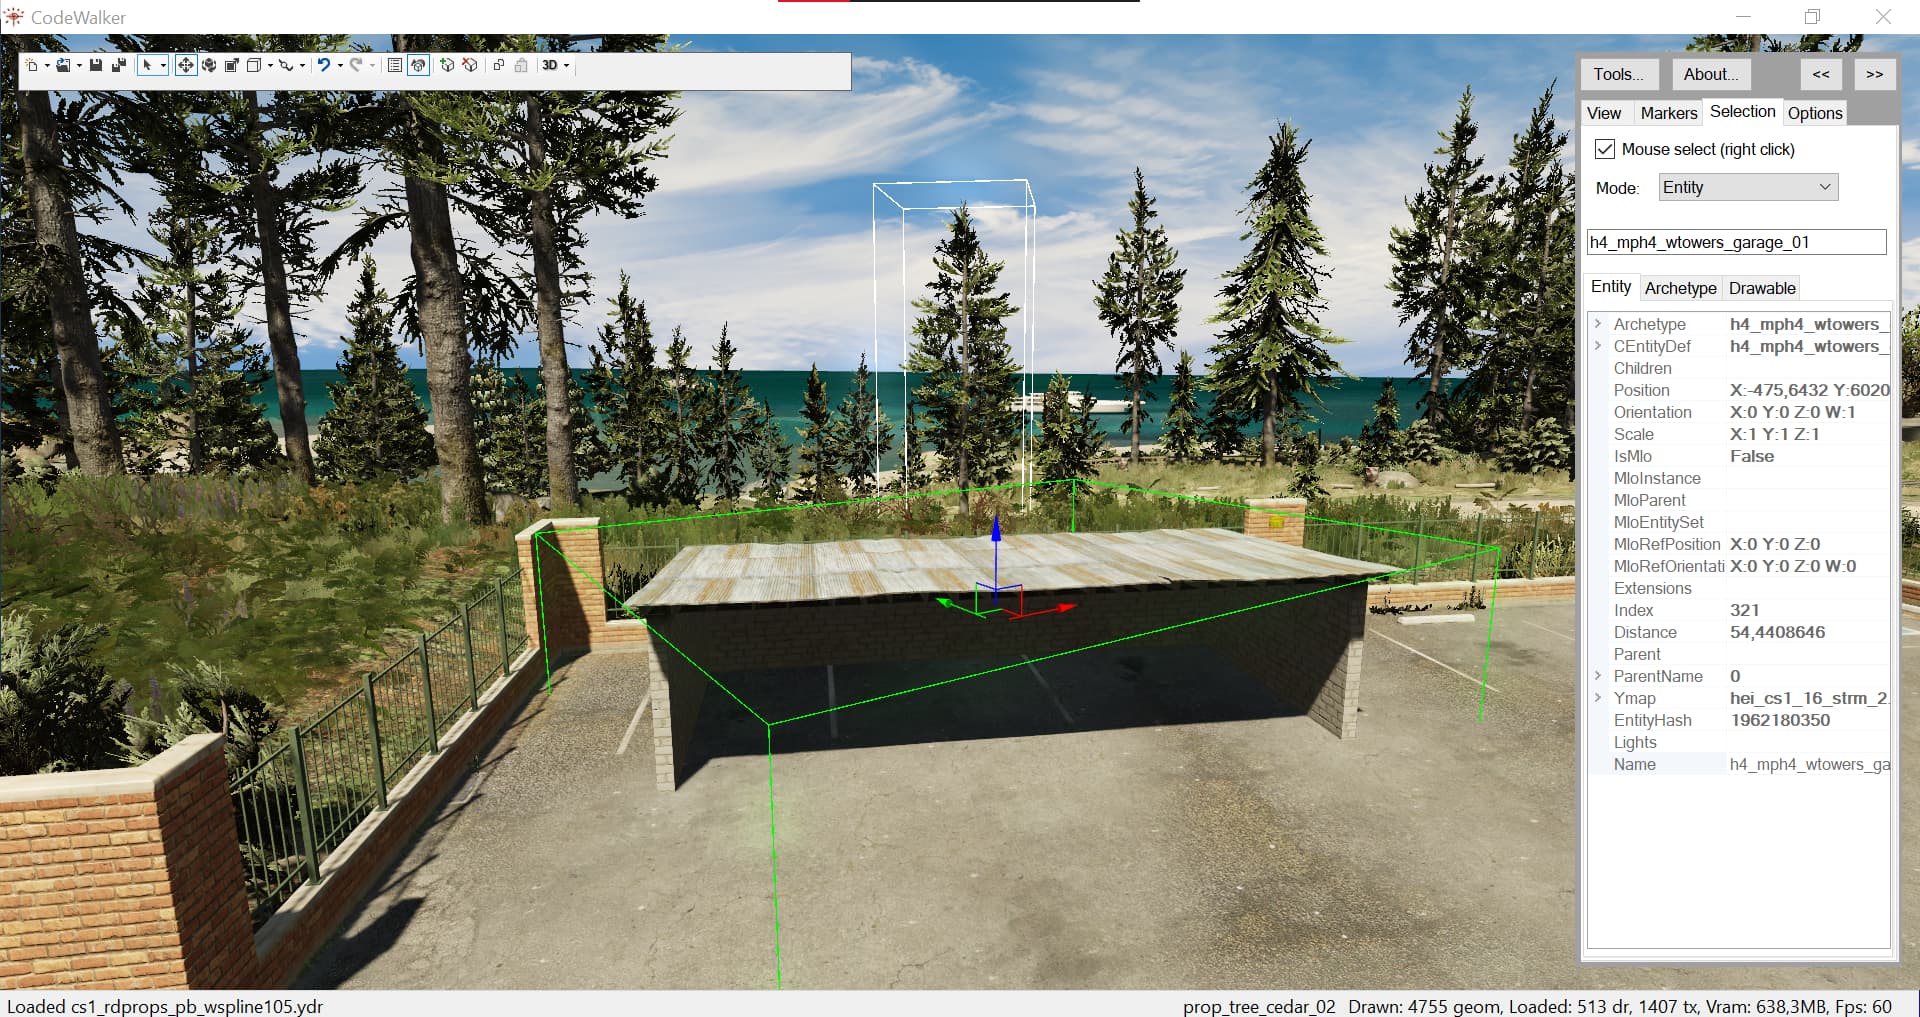
Task: Open the Options tab
Action: (1815, 113)
